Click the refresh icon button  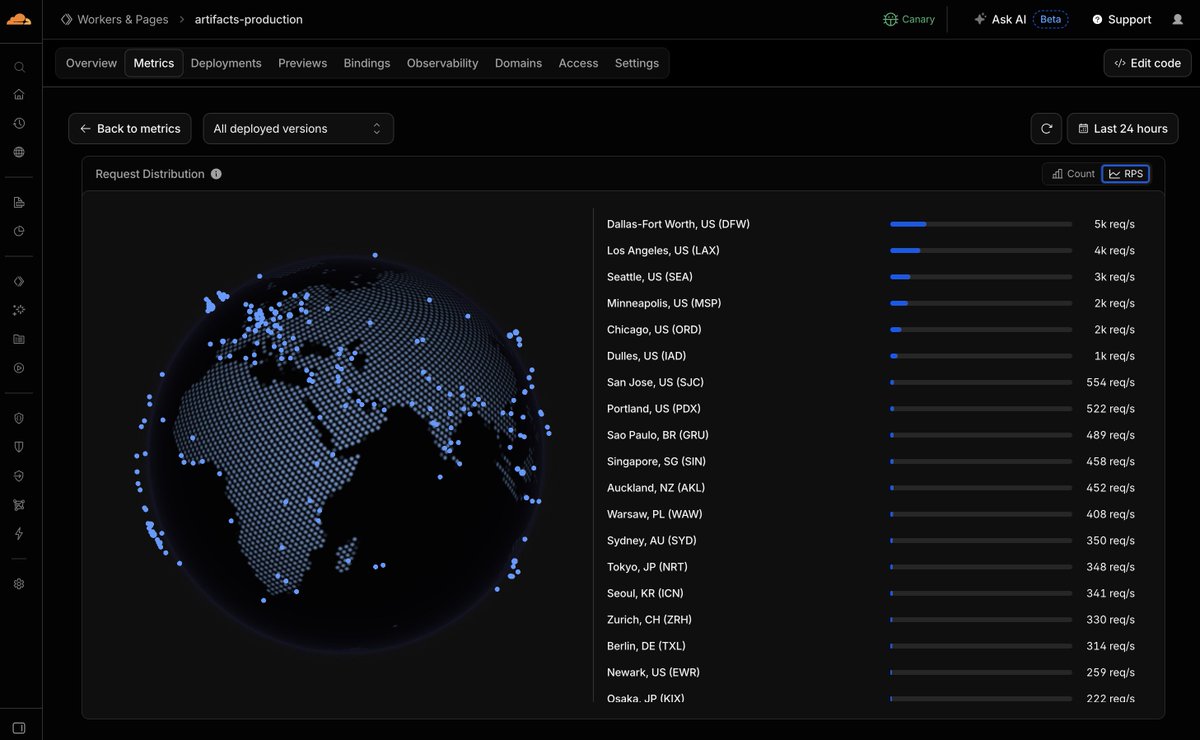pyautogui.click(x=1046, y=129)
